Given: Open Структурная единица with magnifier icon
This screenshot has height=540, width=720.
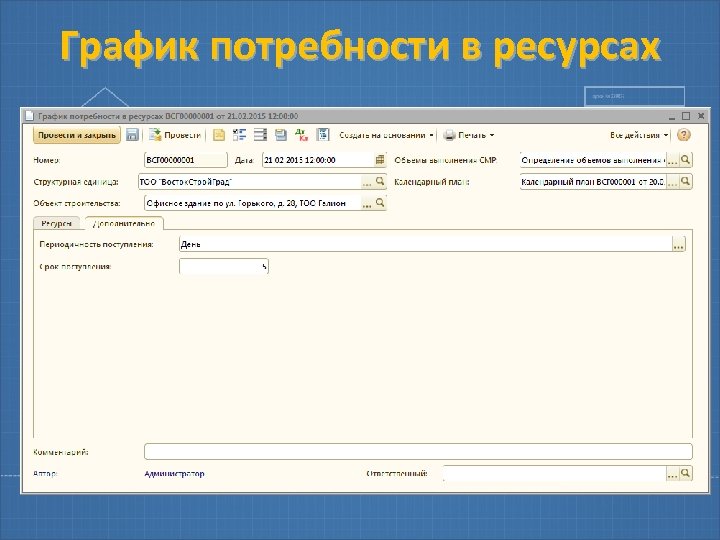Looking at the screenshot, I should [x=380, y=181].
